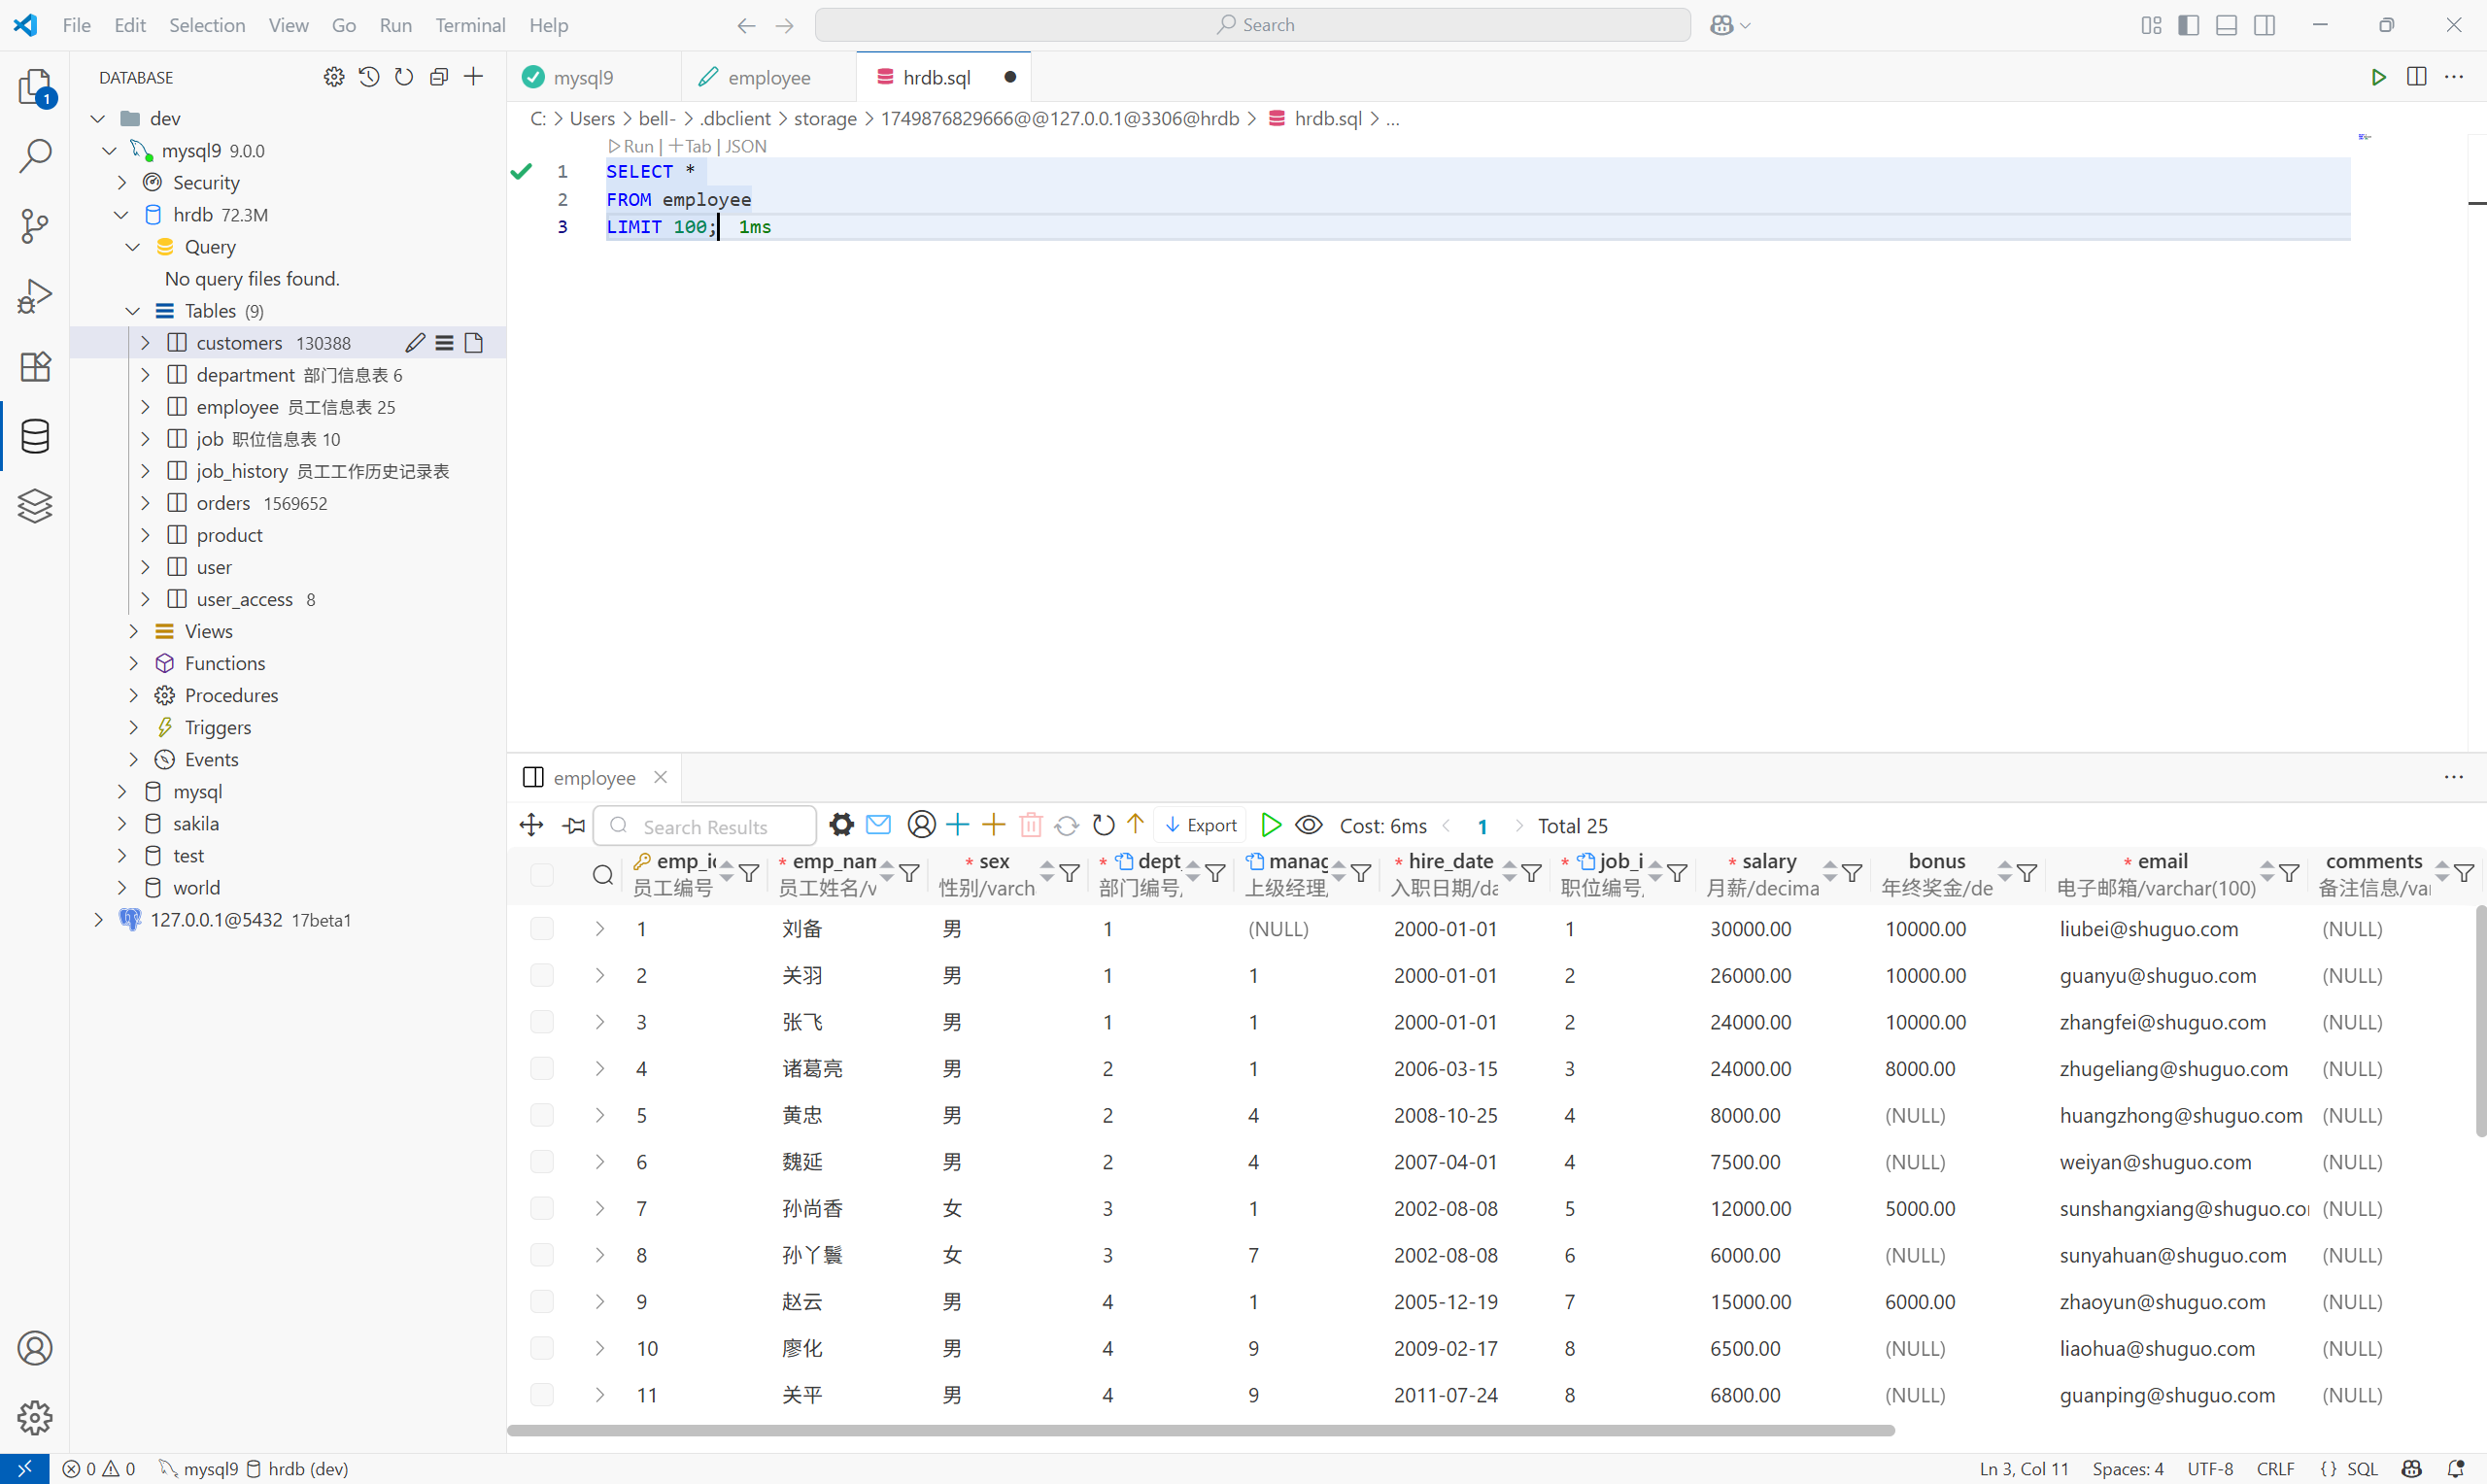Expand the Views folder
Image resolution: width=2487 pixels, height=1484 pixels.
(134, 631)
